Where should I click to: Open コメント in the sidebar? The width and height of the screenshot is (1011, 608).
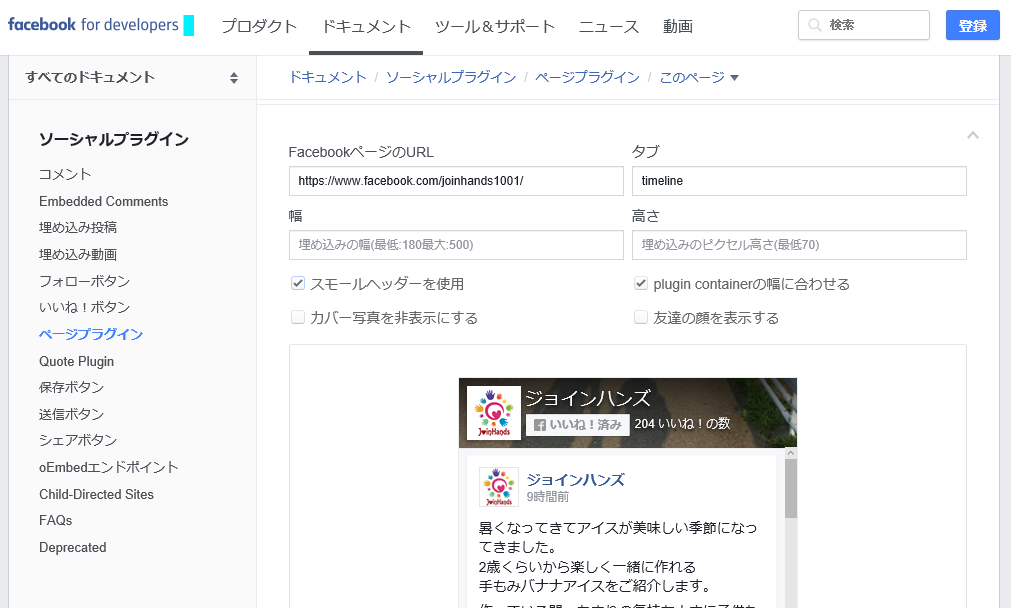tap(65, 174)
